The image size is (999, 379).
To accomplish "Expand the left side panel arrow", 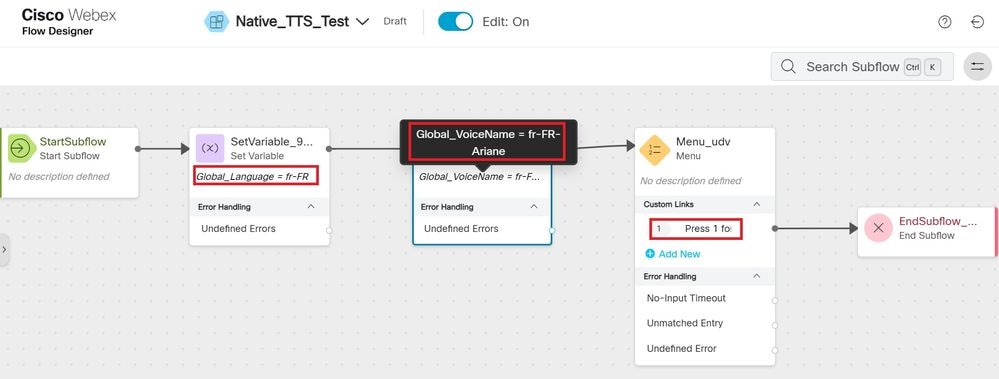I will pyautogui.click(x=4, y=250).
